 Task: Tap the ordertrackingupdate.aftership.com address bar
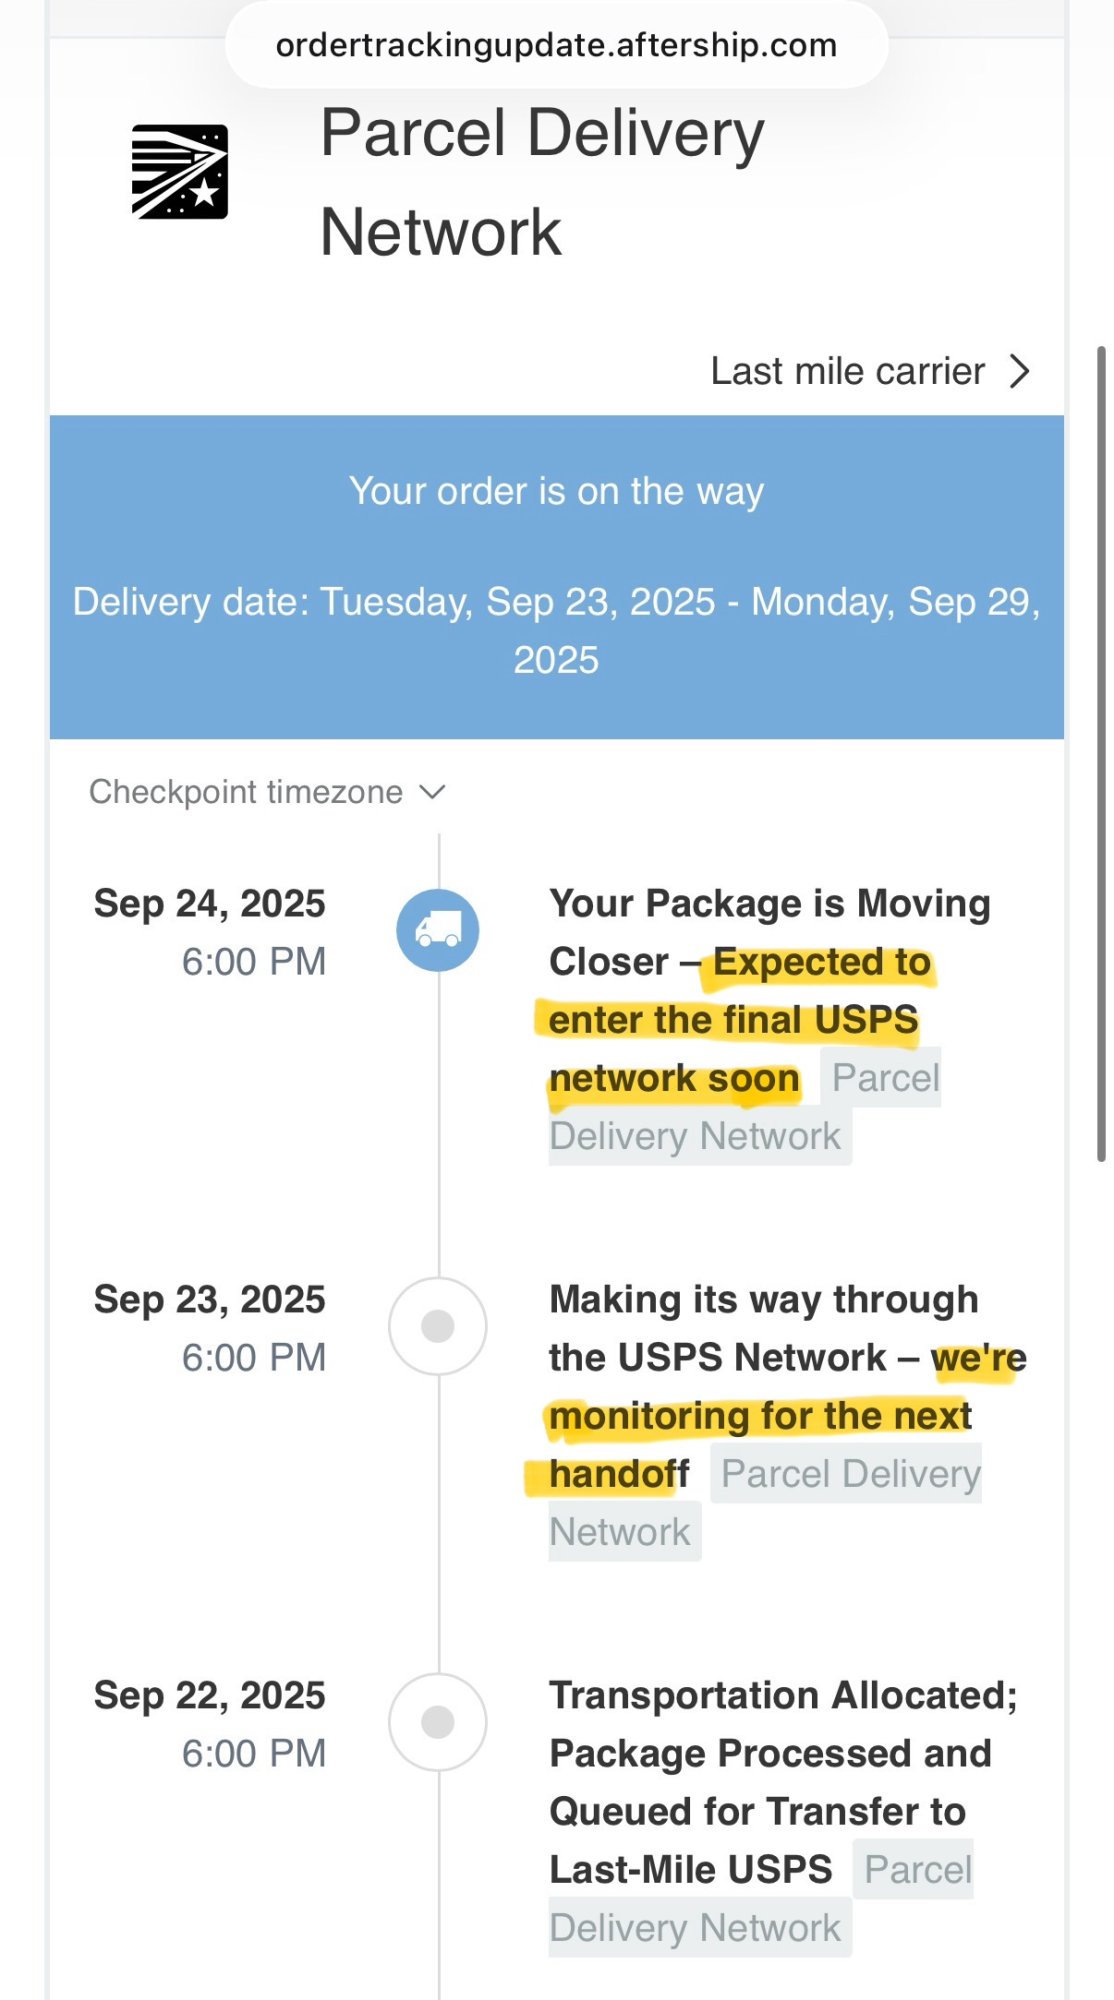[x=556, y=45]
